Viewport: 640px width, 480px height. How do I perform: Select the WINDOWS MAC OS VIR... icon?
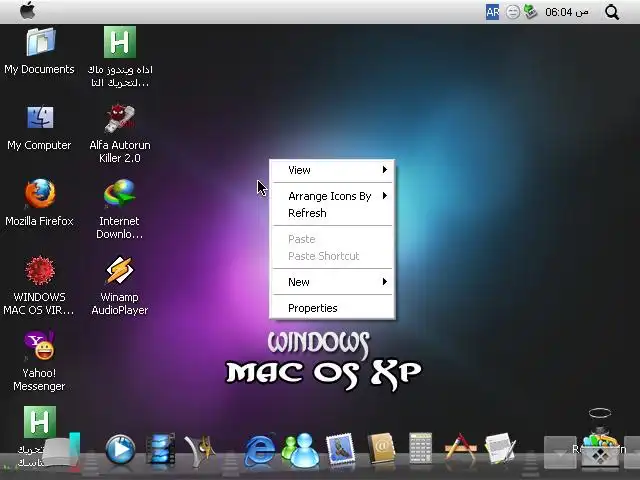(x=39, y=285)
